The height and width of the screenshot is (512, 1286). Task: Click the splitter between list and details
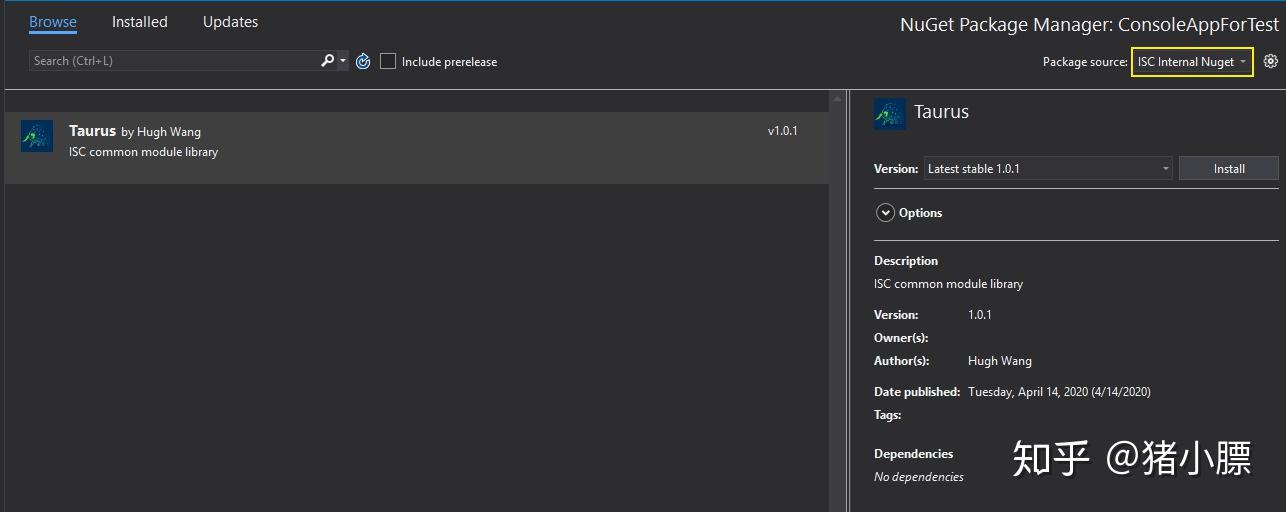(848, 300)
